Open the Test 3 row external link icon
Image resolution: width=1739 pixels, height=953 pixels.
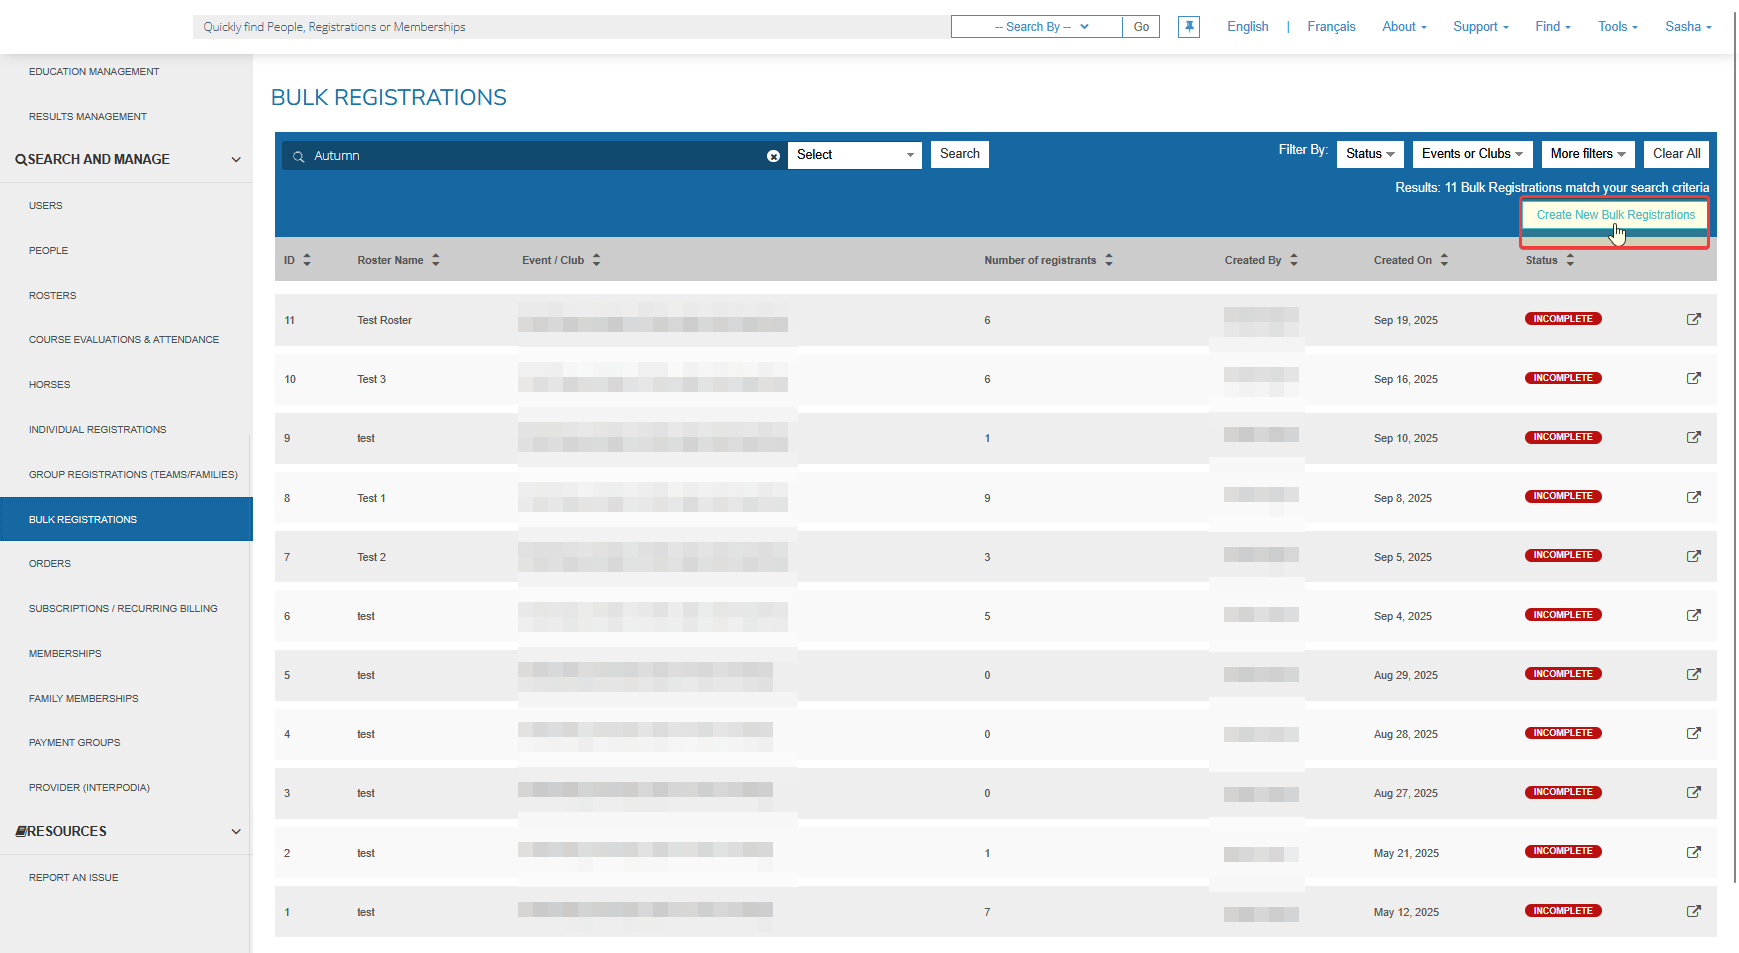click(1693, 379)
